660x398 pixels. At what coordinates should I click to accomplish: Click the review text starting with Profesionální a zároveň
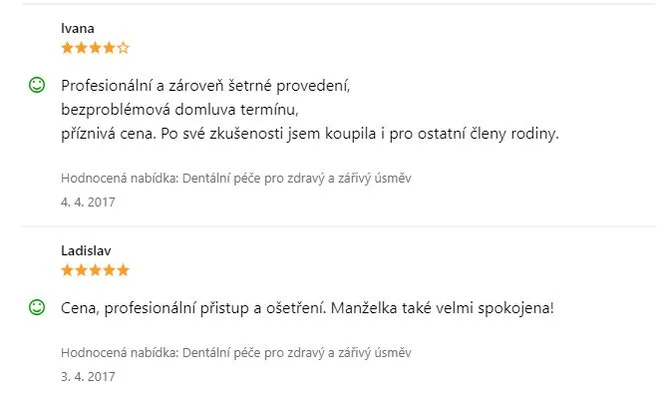(x=310, y=110)
